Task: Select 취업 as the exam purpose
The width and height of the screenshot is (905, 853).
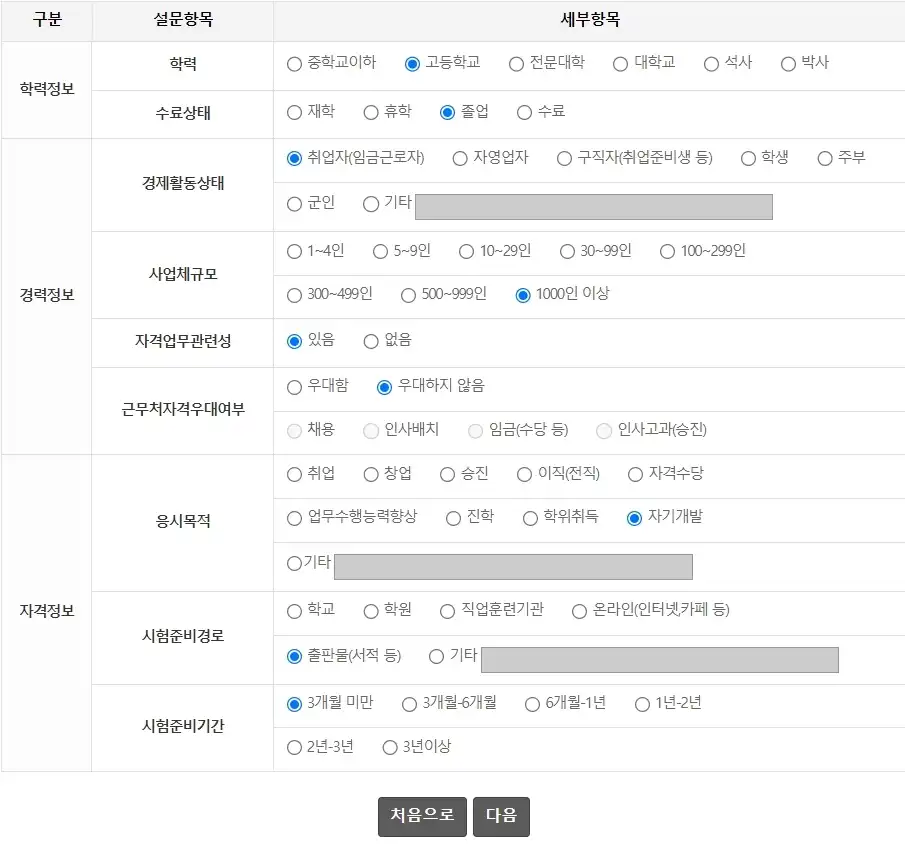Action: click(x=292, y=474)
